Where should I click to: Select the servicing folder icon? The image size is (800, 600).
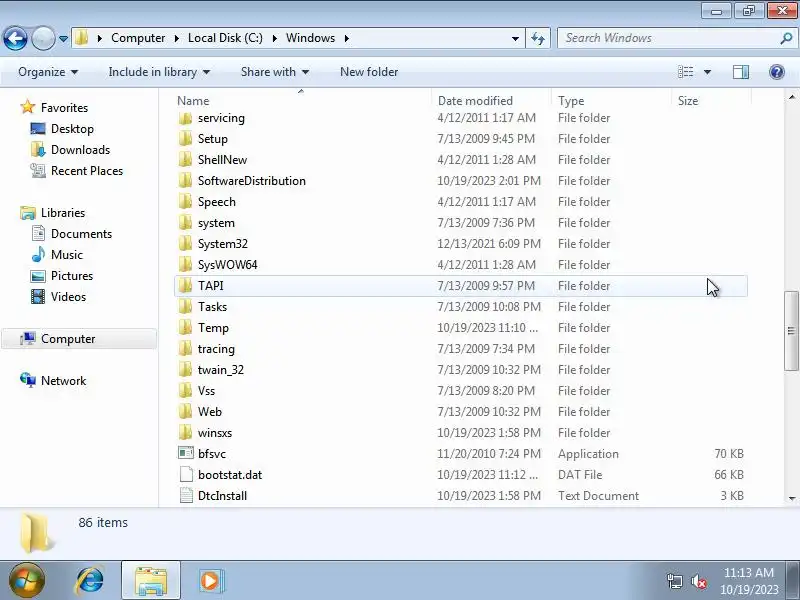click(x=186, y=118)
